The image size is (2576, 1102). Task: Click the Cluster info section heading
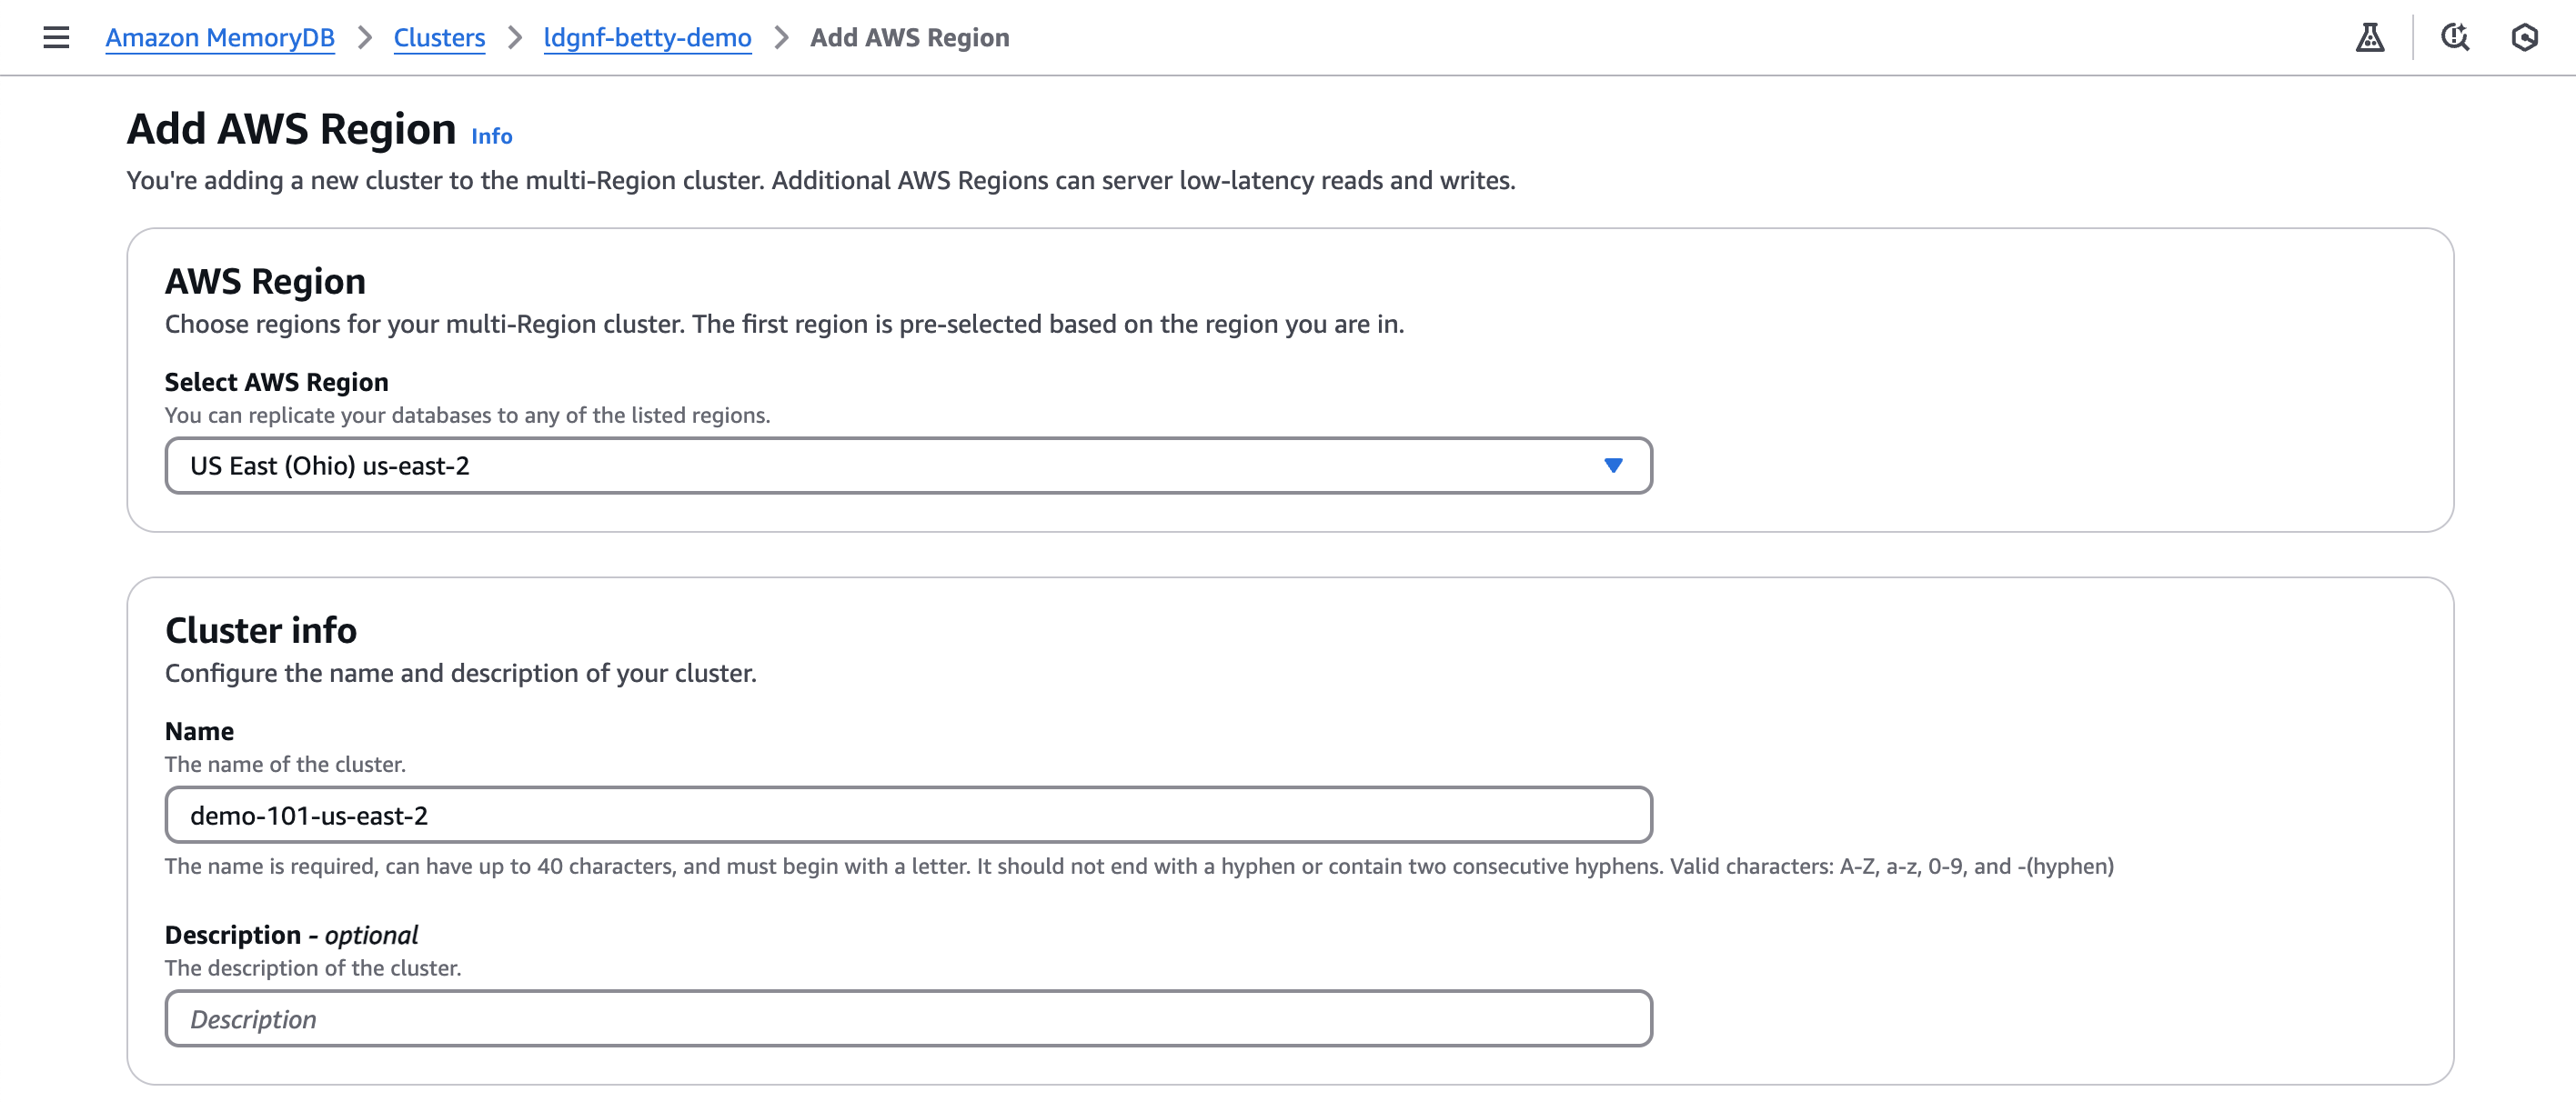point(261,630)
